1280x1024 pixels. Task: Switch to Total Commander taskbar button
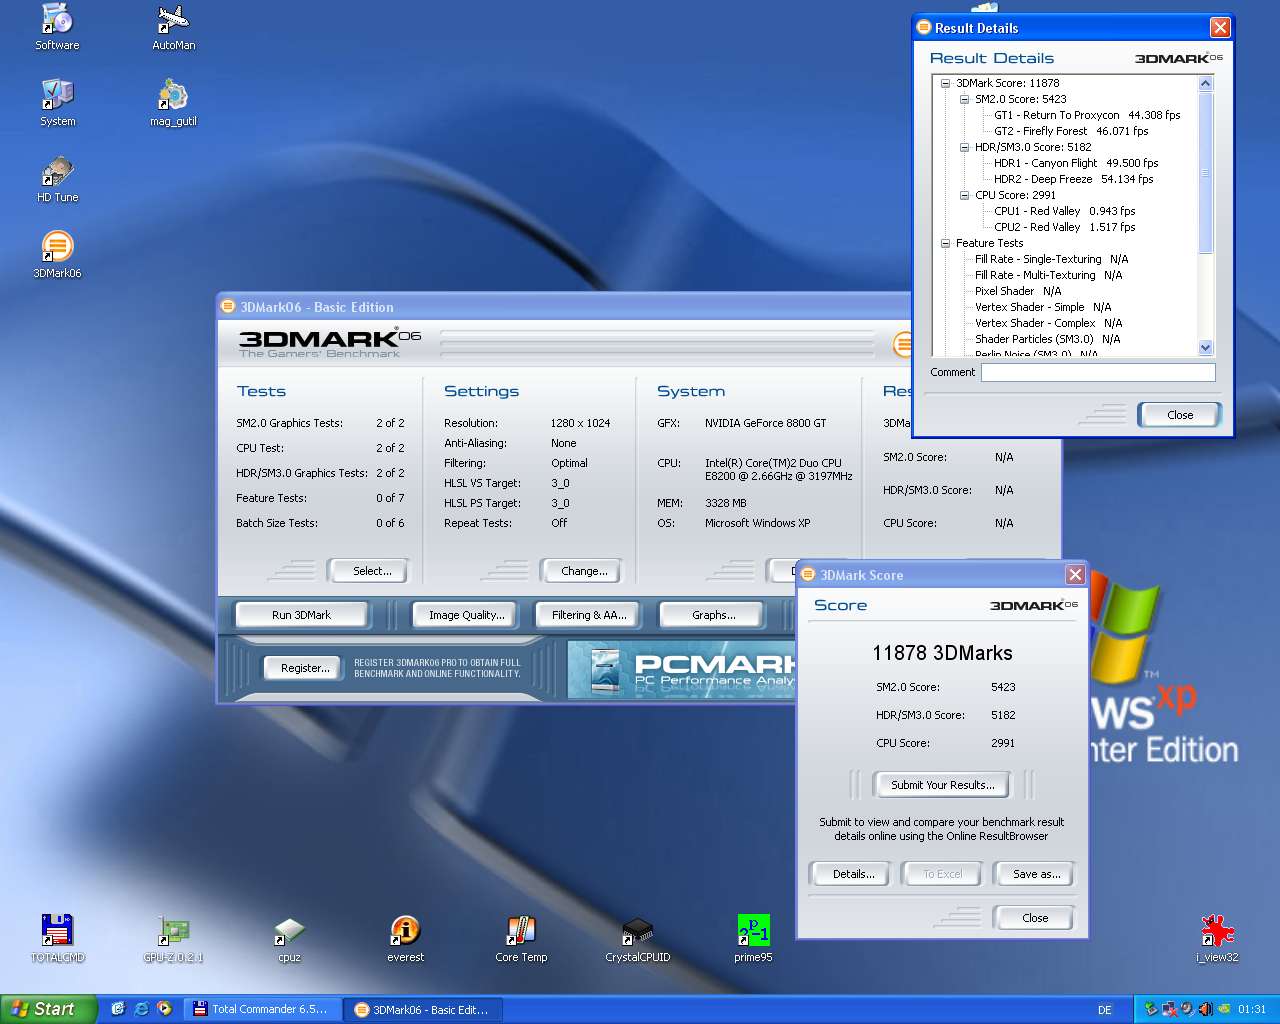click(263, 1009)
